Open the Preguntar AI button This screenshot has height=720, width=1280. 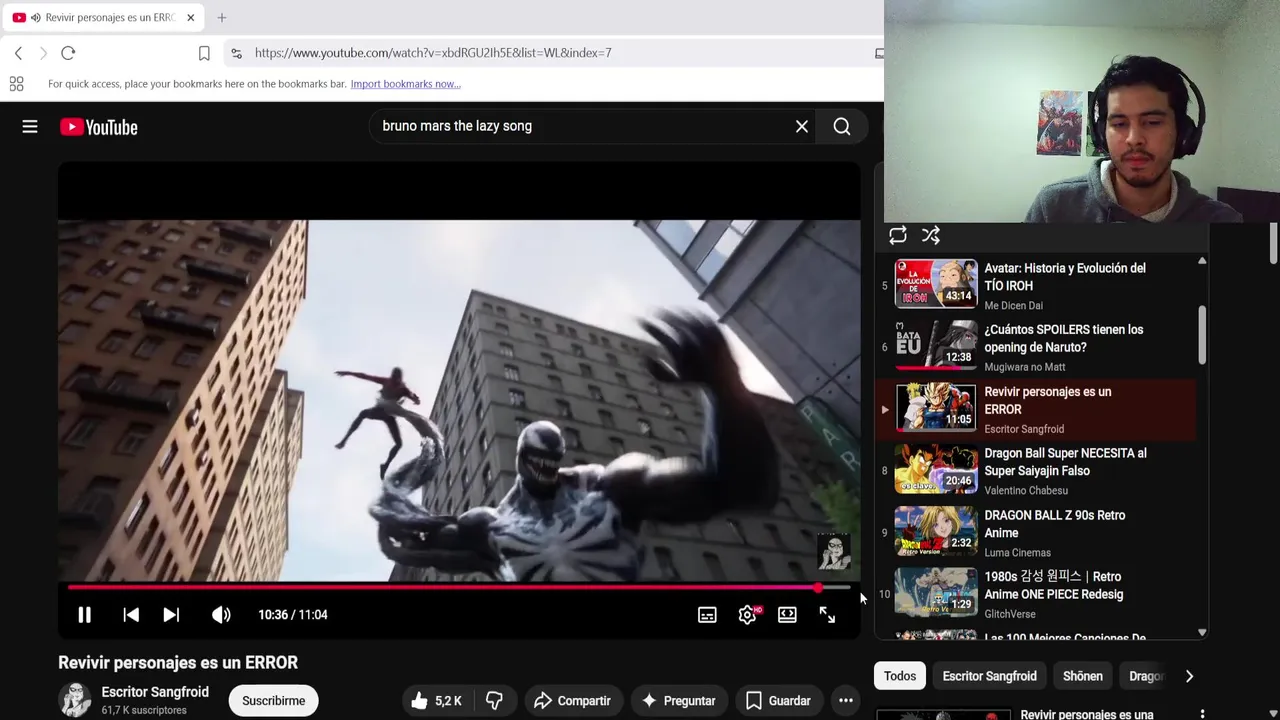[679, 701]
